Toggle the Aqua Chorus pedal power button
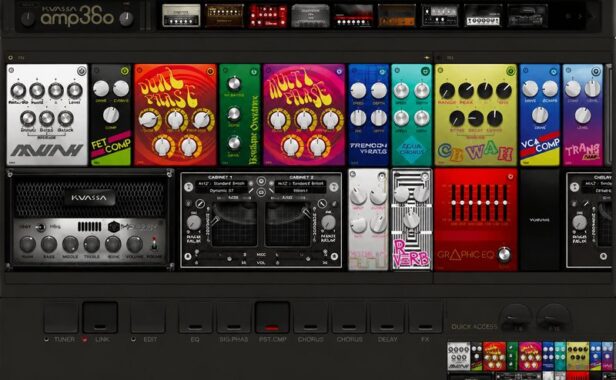616x380 pixels. (x=425, y=71)
